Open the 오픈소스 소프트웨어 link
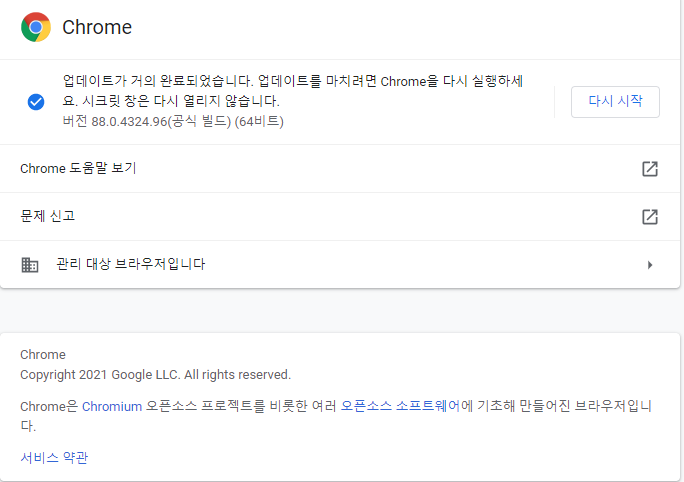Screen dimensions: 684x482 (x=400, y=406)
